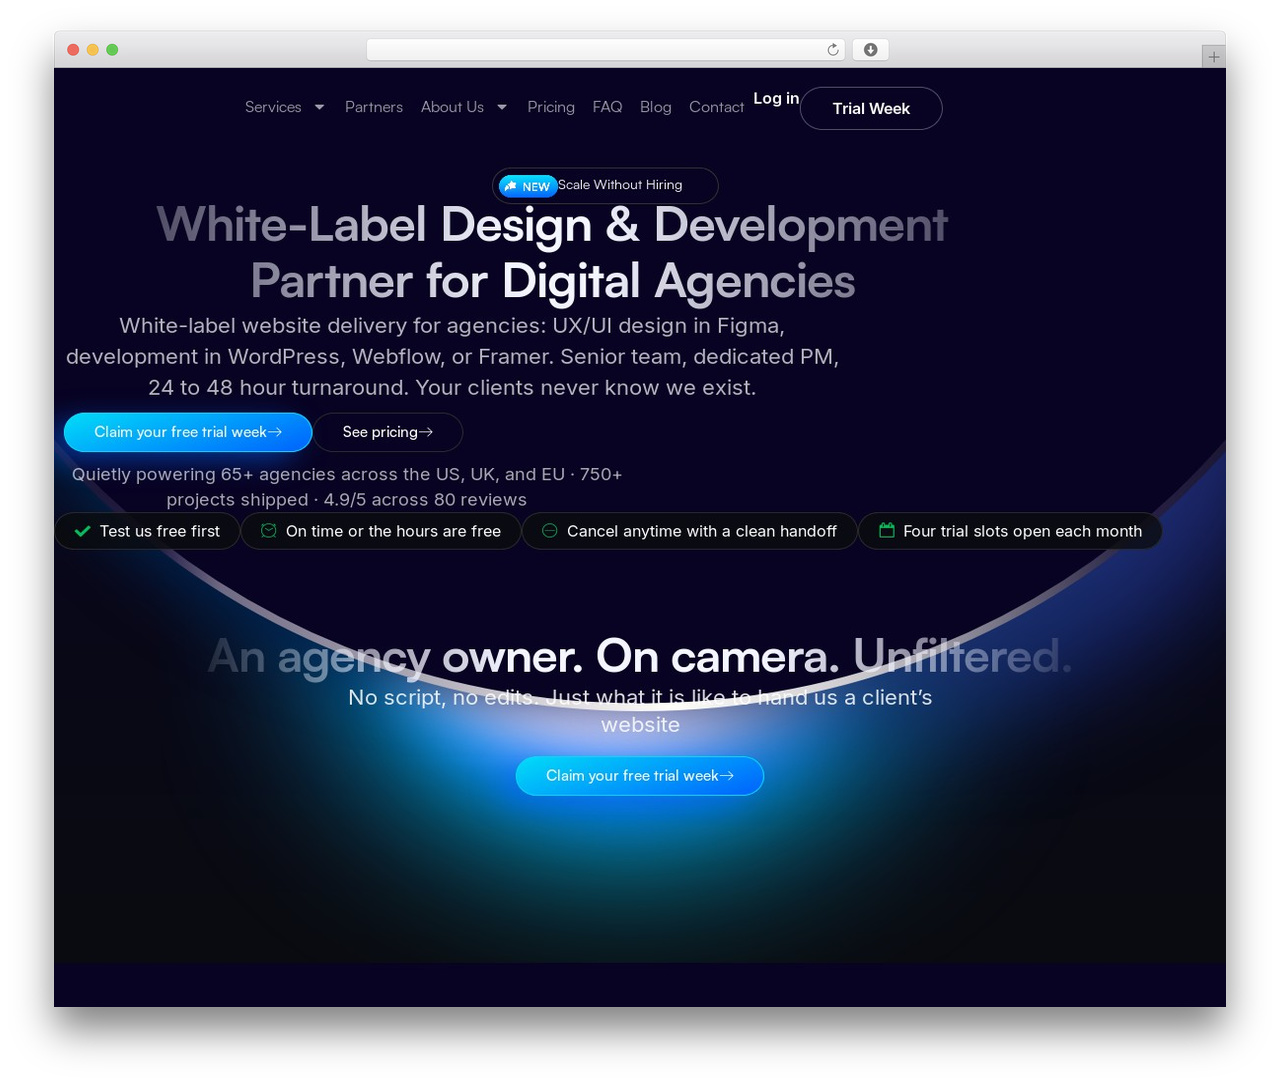Open the browser downloads button
Viewport: 1280px width, 1084px height.
871,50
